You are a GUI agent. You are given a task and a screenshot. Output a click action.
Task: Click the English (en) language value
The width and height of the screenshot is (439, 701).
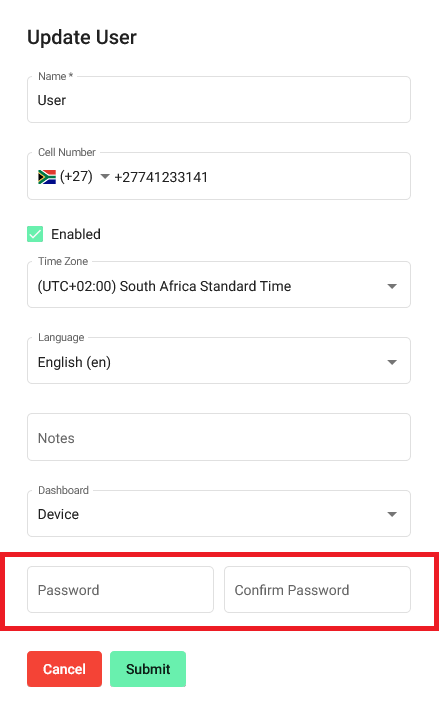(74, 362)
